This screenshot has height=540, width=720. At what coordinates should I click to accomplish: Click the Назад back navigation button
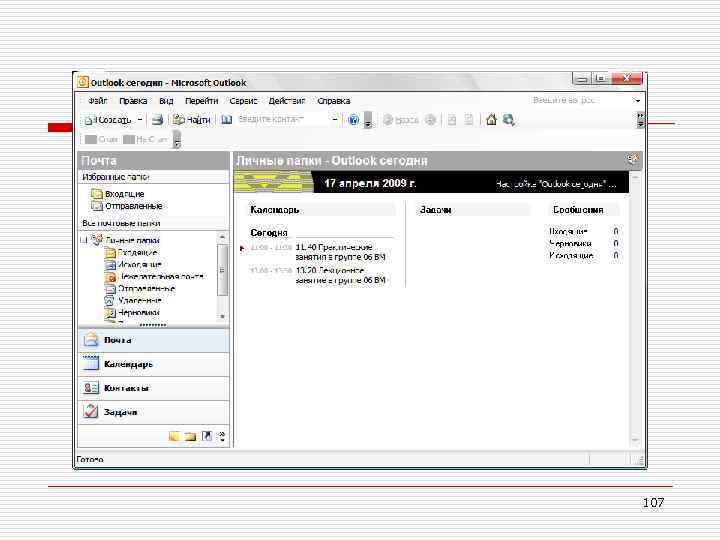[x=401, y=120]
